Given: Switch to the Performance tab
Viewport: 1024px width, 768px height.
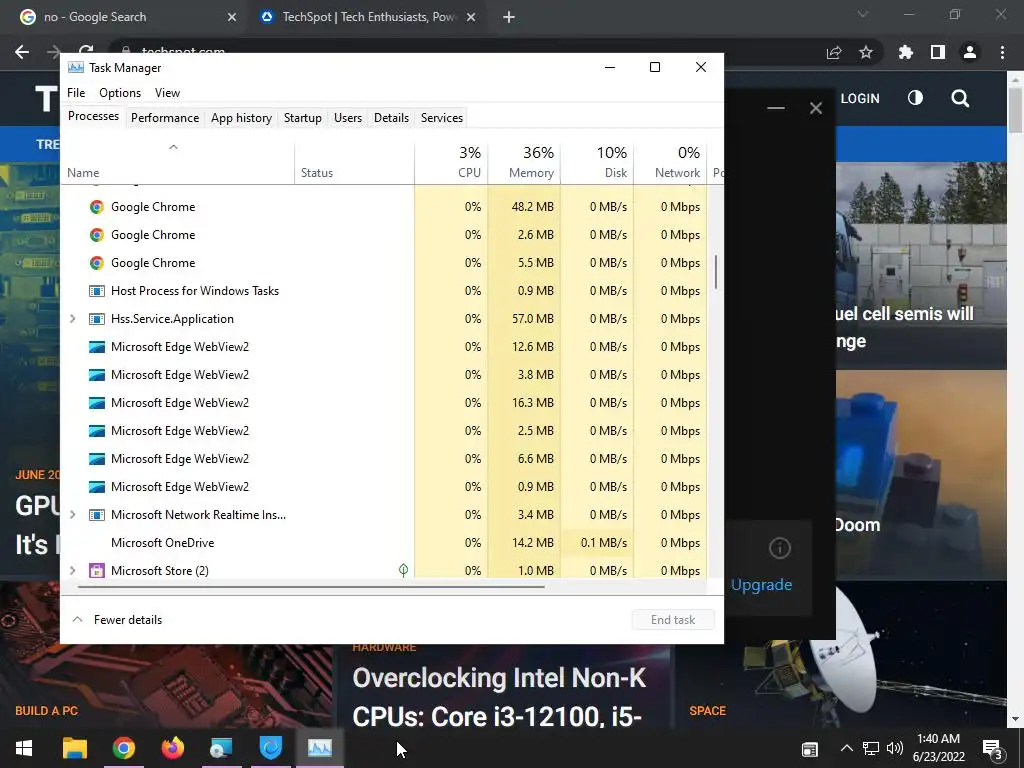Looking at the screenshot, I should (x=165, y=118).
